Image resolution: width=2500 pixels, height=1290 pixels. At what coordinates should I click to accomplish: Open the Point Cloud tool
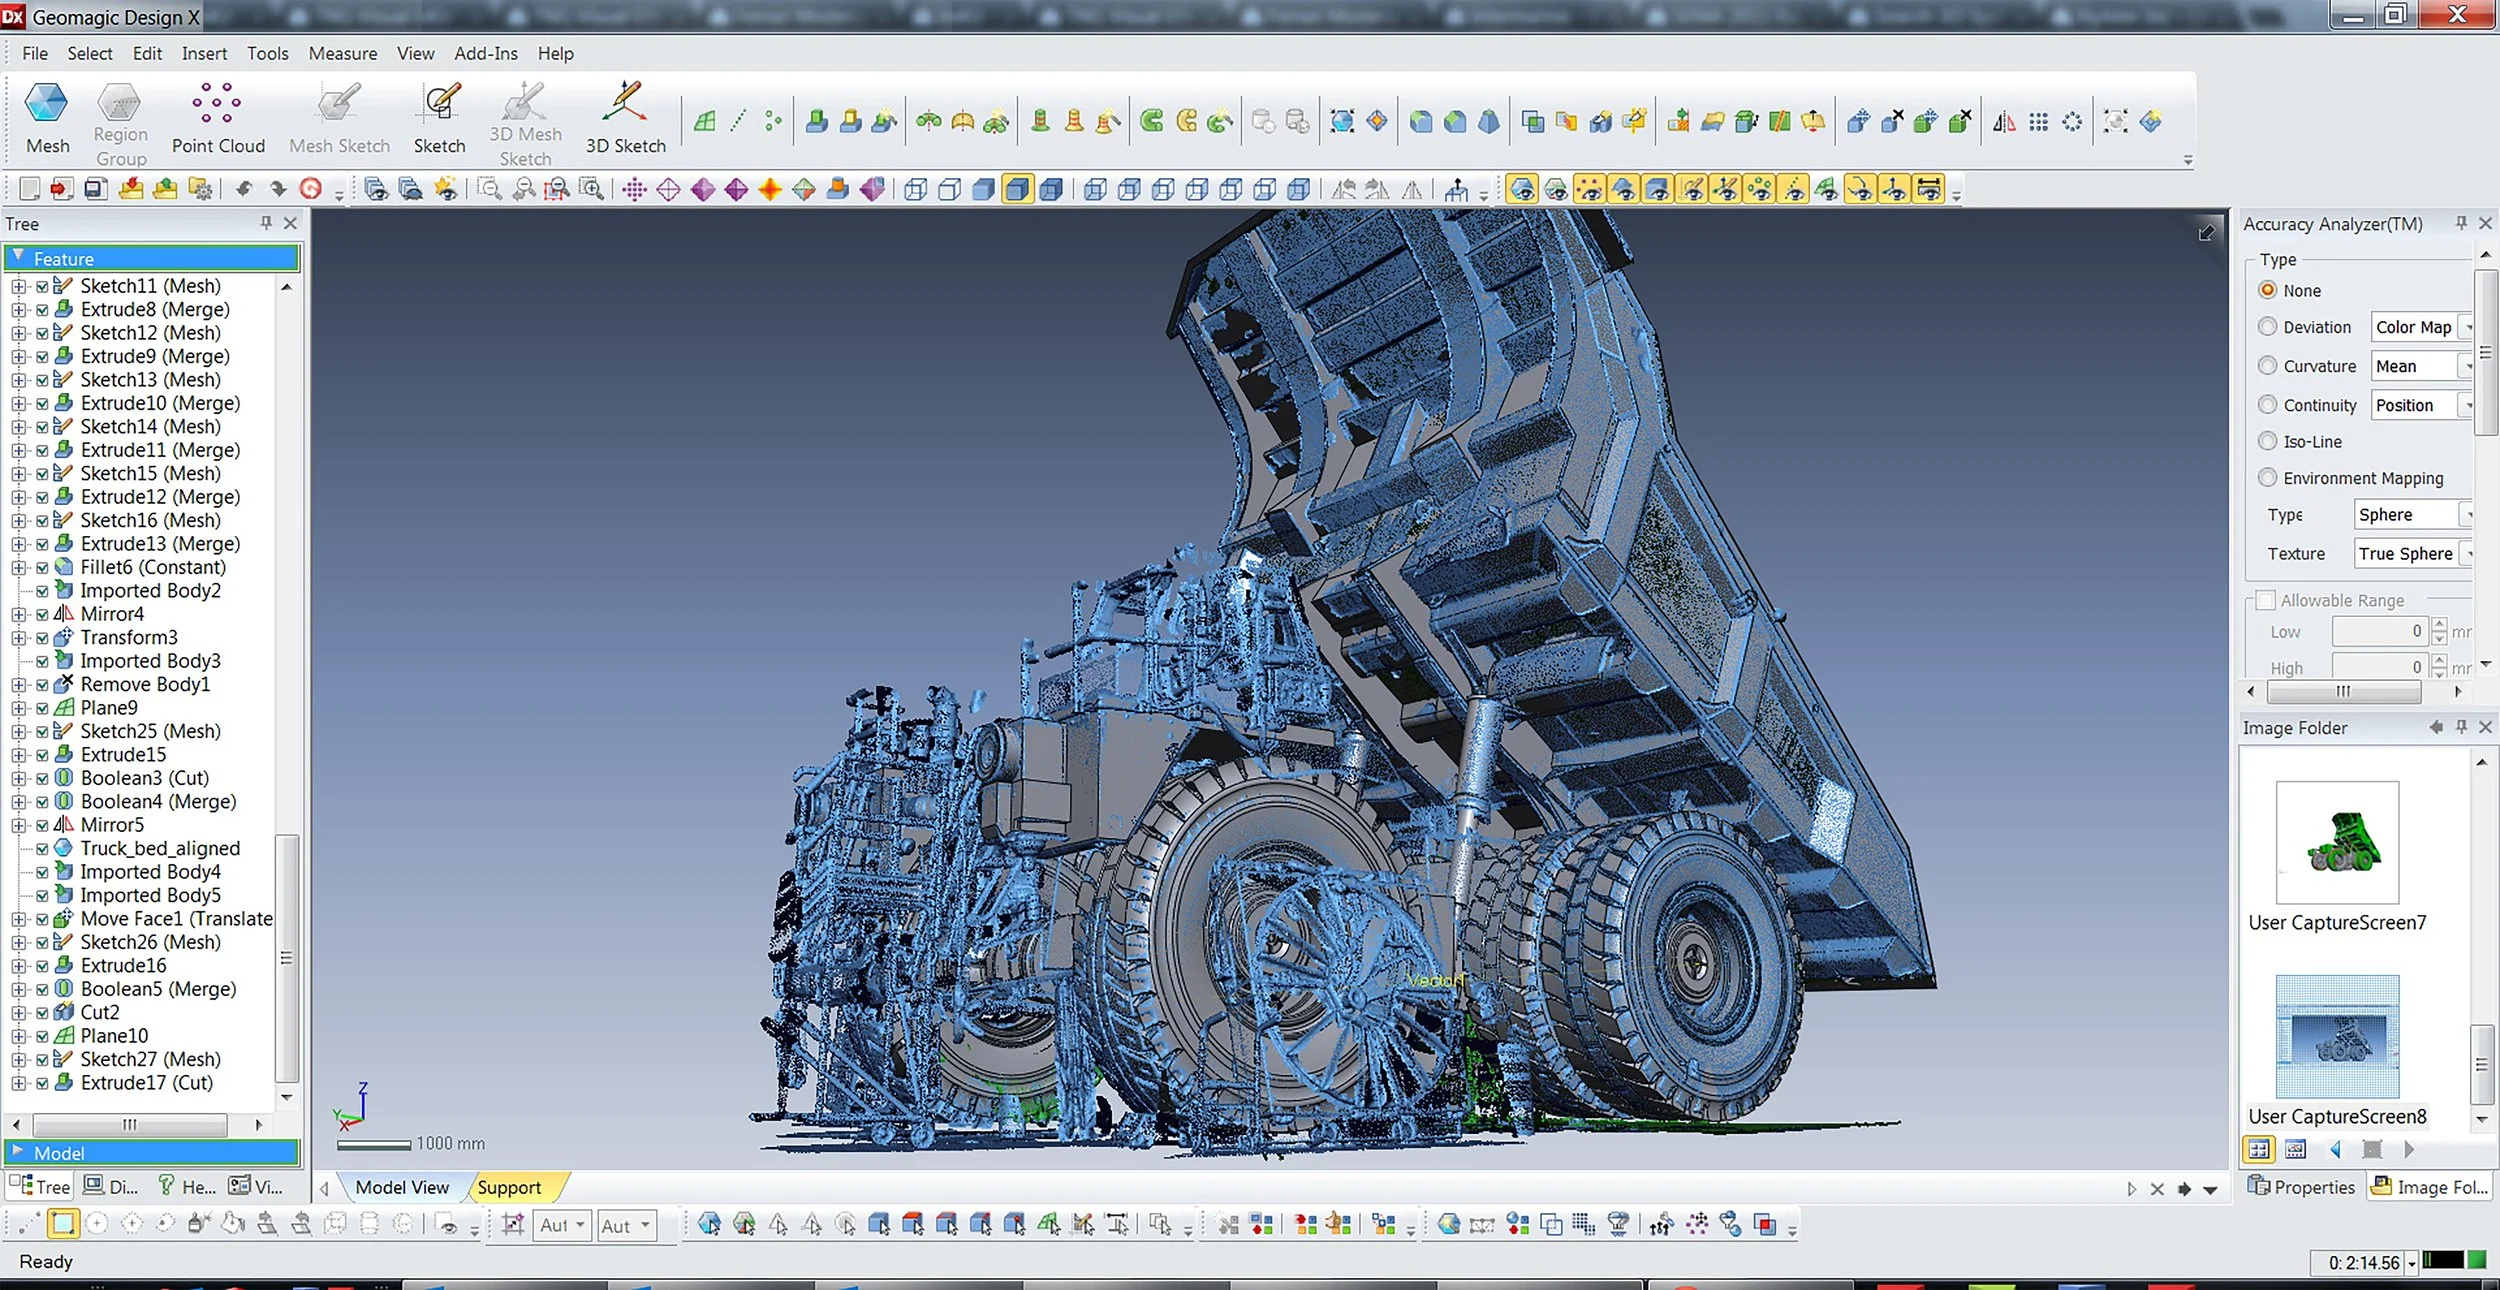217,103
